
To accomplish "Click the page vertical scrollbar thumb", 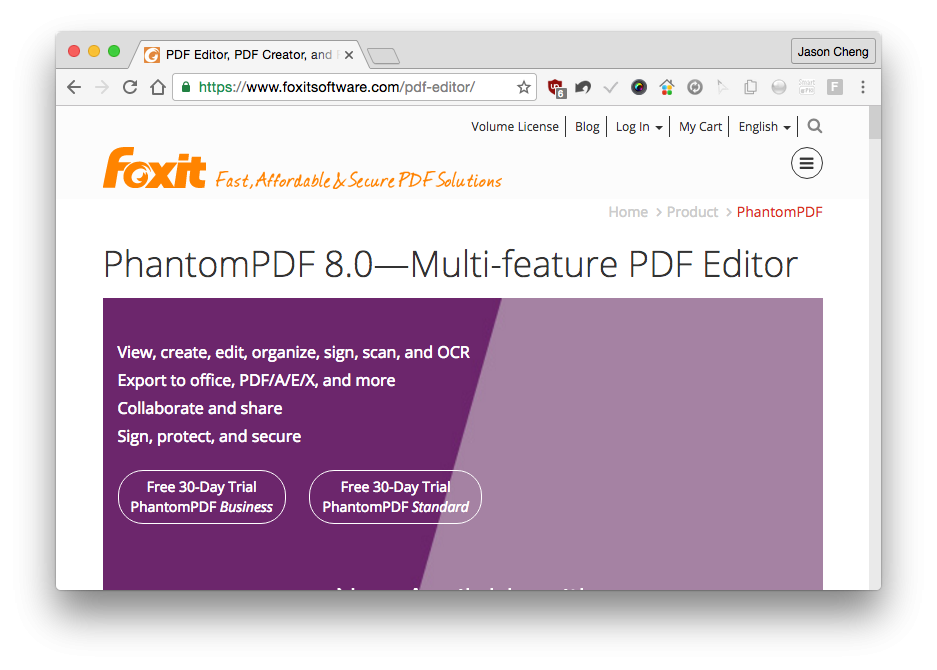I will point(875,122).
